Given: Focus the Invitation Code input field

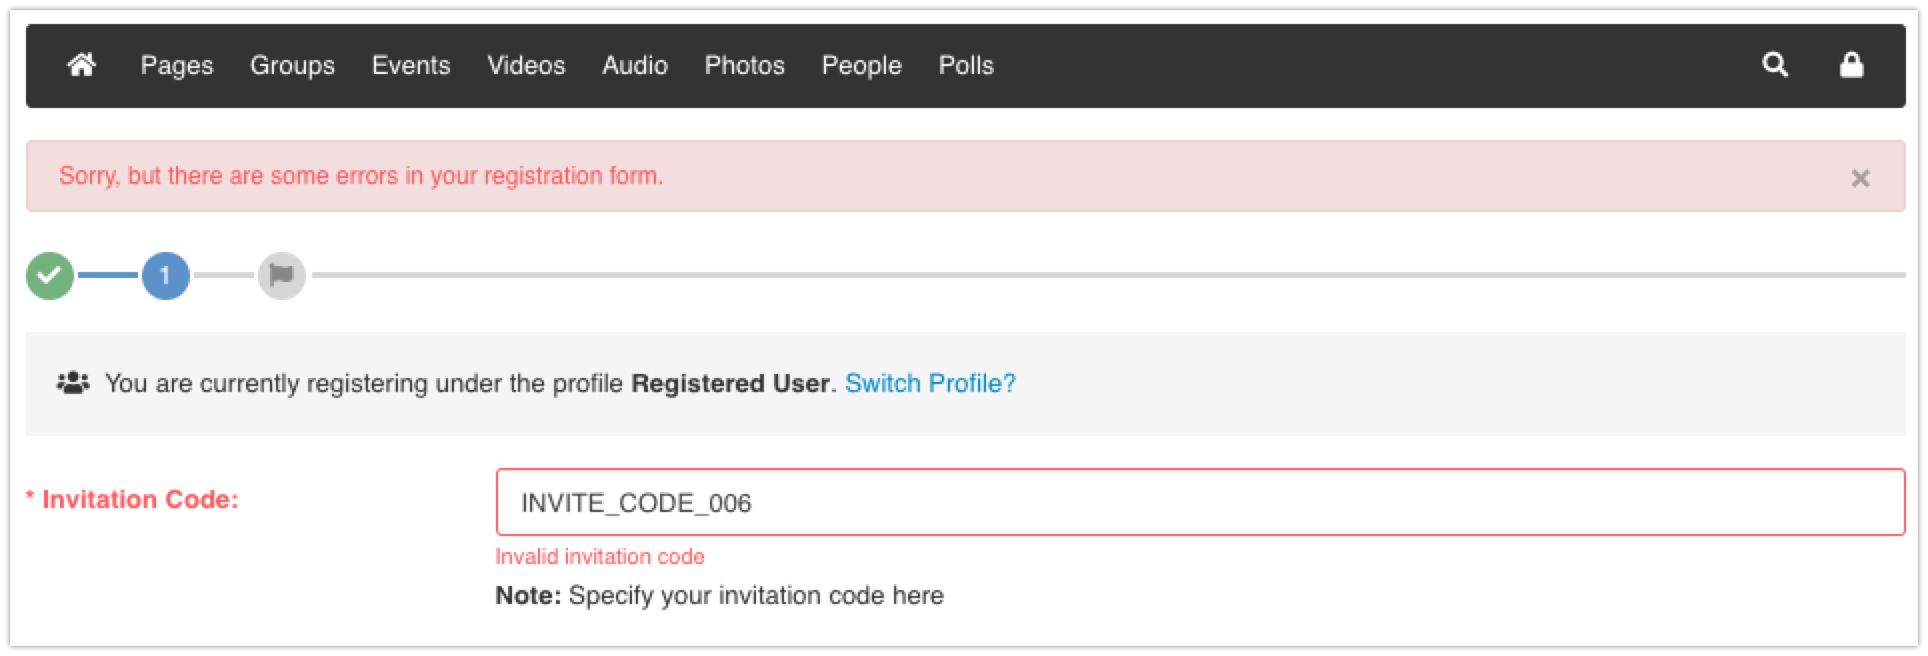Looking at the screenshot, I should tap(1200, 502).
